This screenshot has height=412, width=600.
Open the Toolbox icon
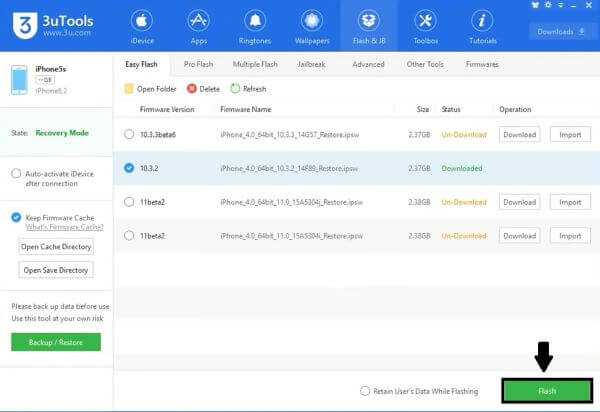[425, 22]
